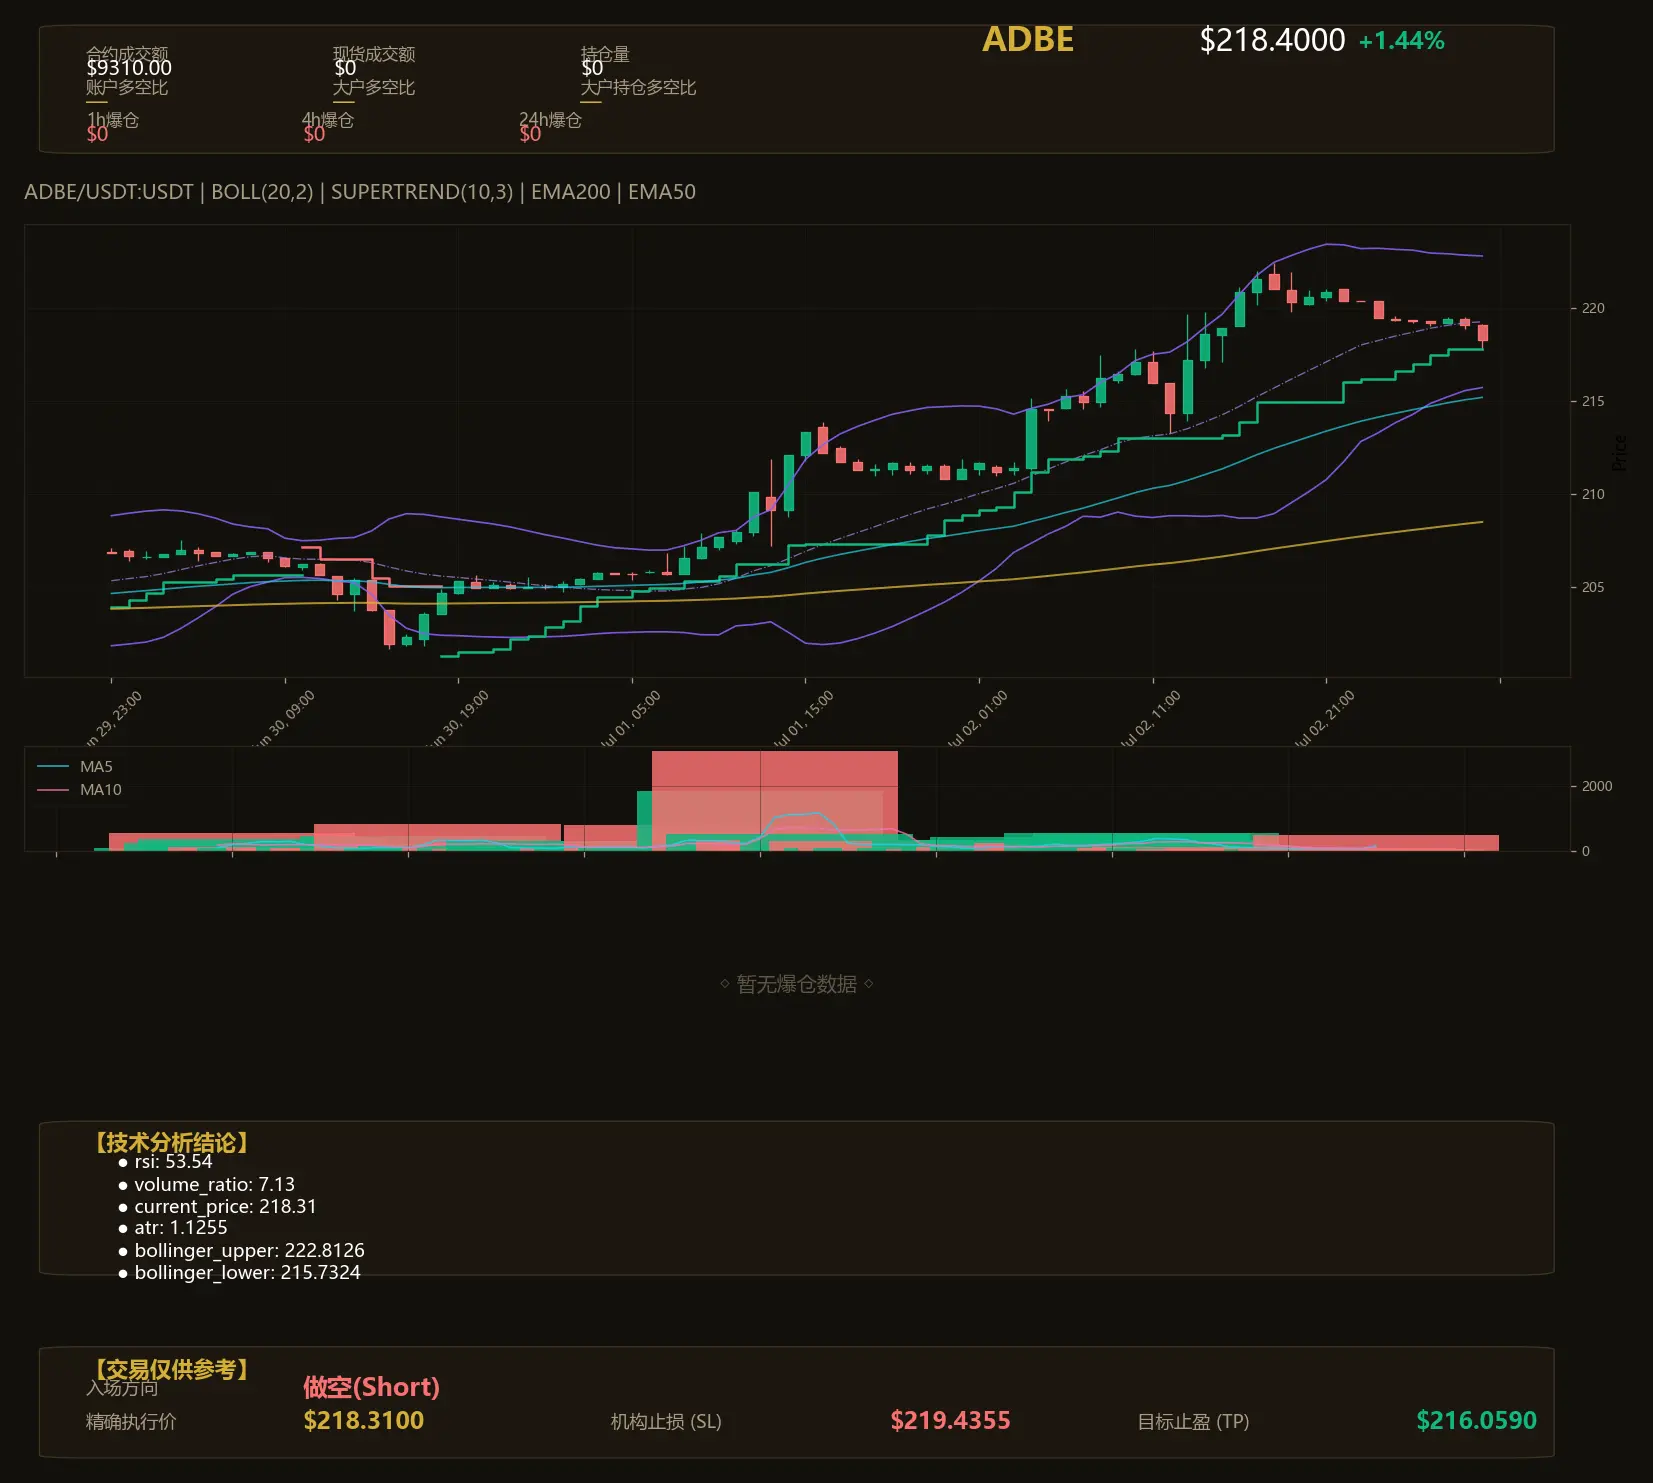The height and width of the screenshot is (1483, 1653).
Task: Click the 现货成交额 label
Action: click(x=374, y=54)
